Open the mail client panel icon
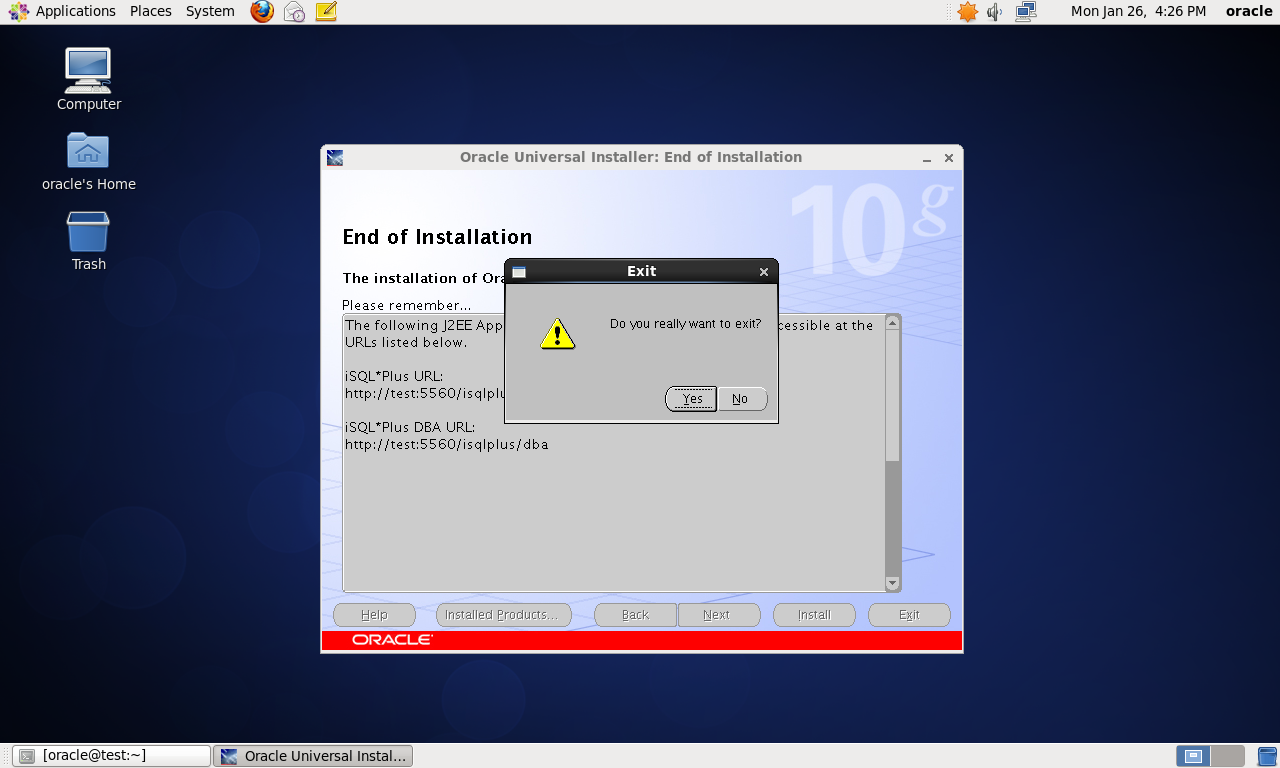Screen dimensions: 1280x768 (x=294, y=12)
